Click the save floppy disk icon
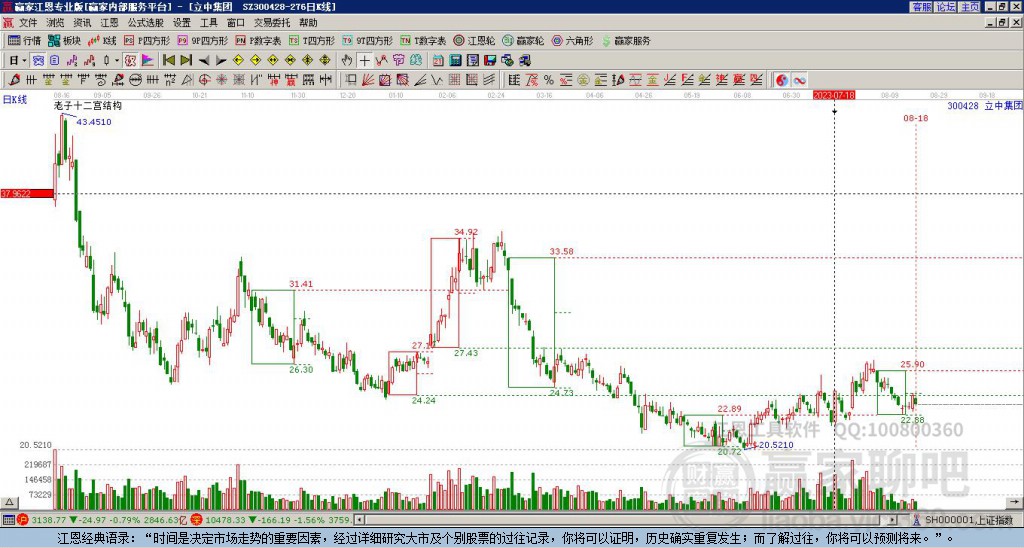 pos(489,60)
